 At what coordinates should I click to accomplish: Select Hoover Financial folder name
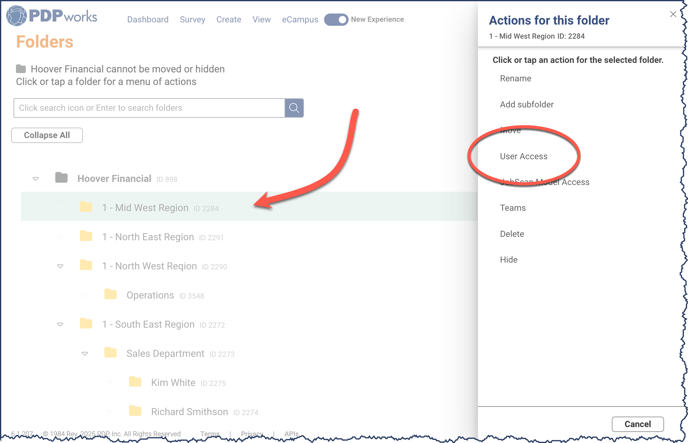(114, 179)
